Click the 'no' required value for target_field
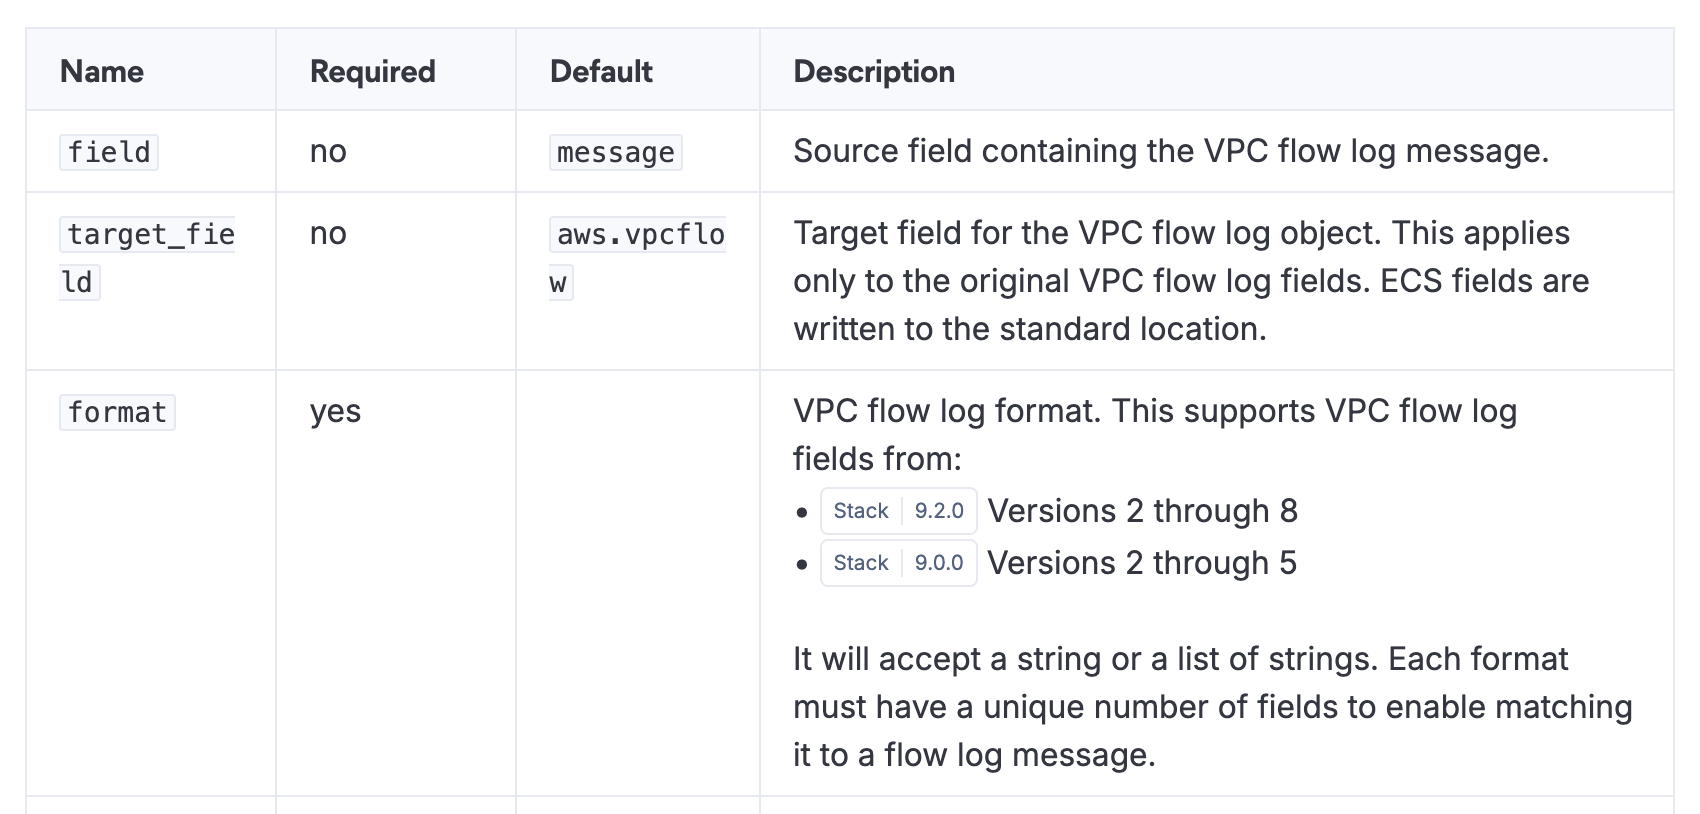Screen dimensions: 1700x814 (x=328, y=233)
